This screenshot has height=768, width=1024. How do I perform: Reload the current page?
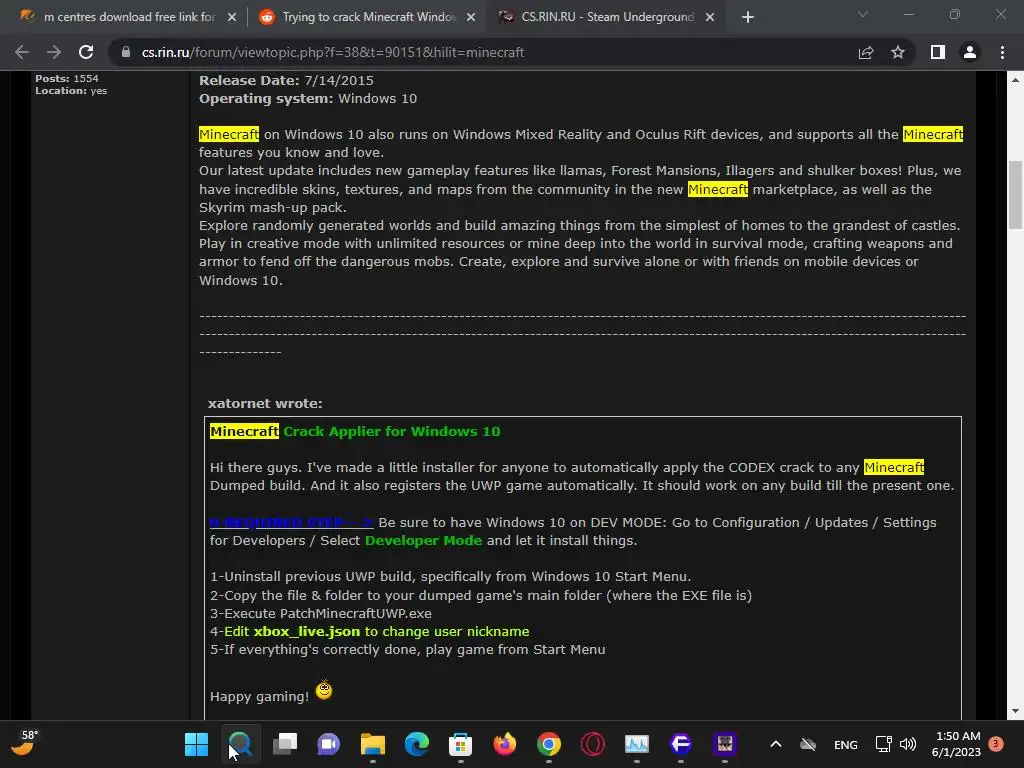[x=86, y=52]
